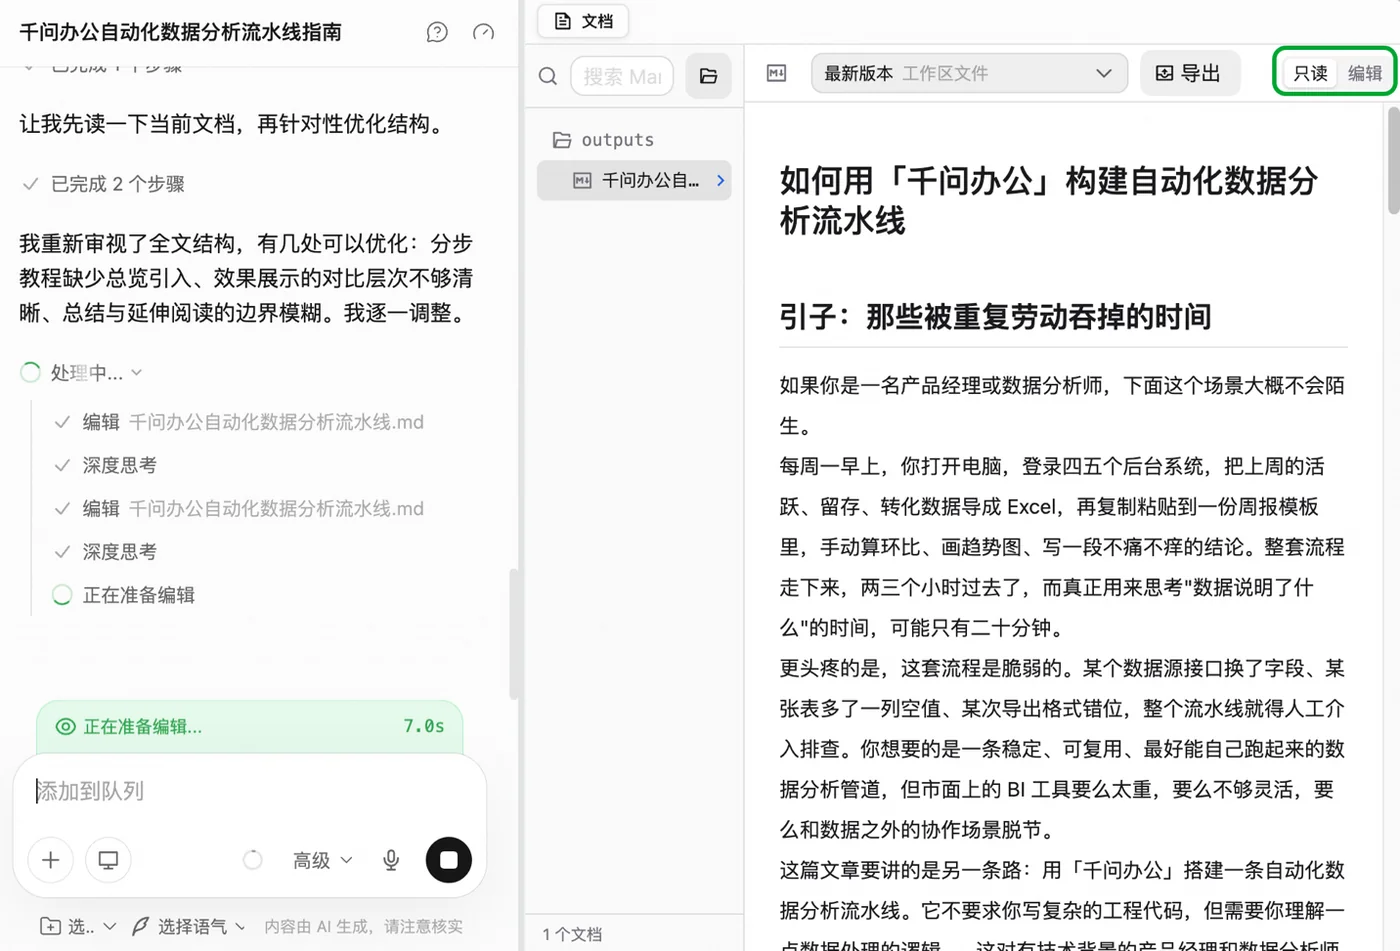This screenshot has height=951, width=1400.
Task: Activate the microphone voice input icon
Action: 391,860
